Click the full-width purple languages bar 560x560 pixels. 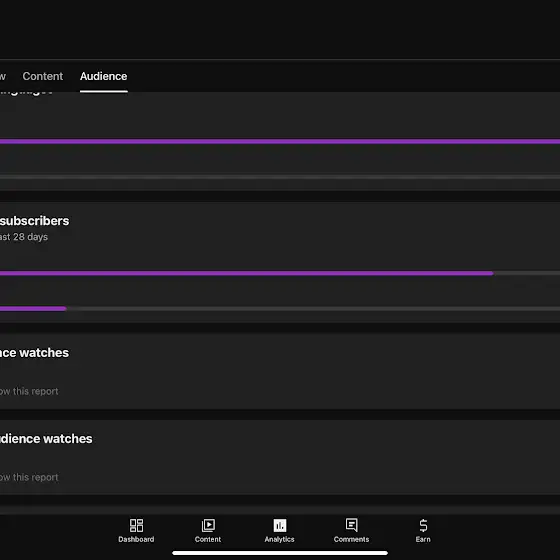280,141
